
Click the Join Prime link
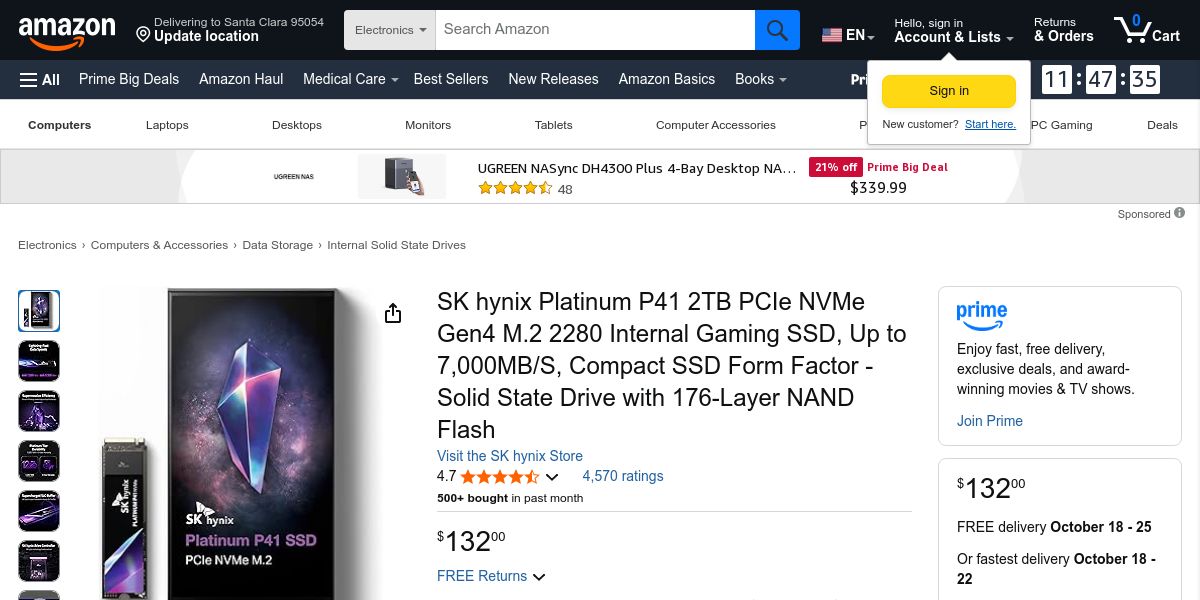(989, 421)
